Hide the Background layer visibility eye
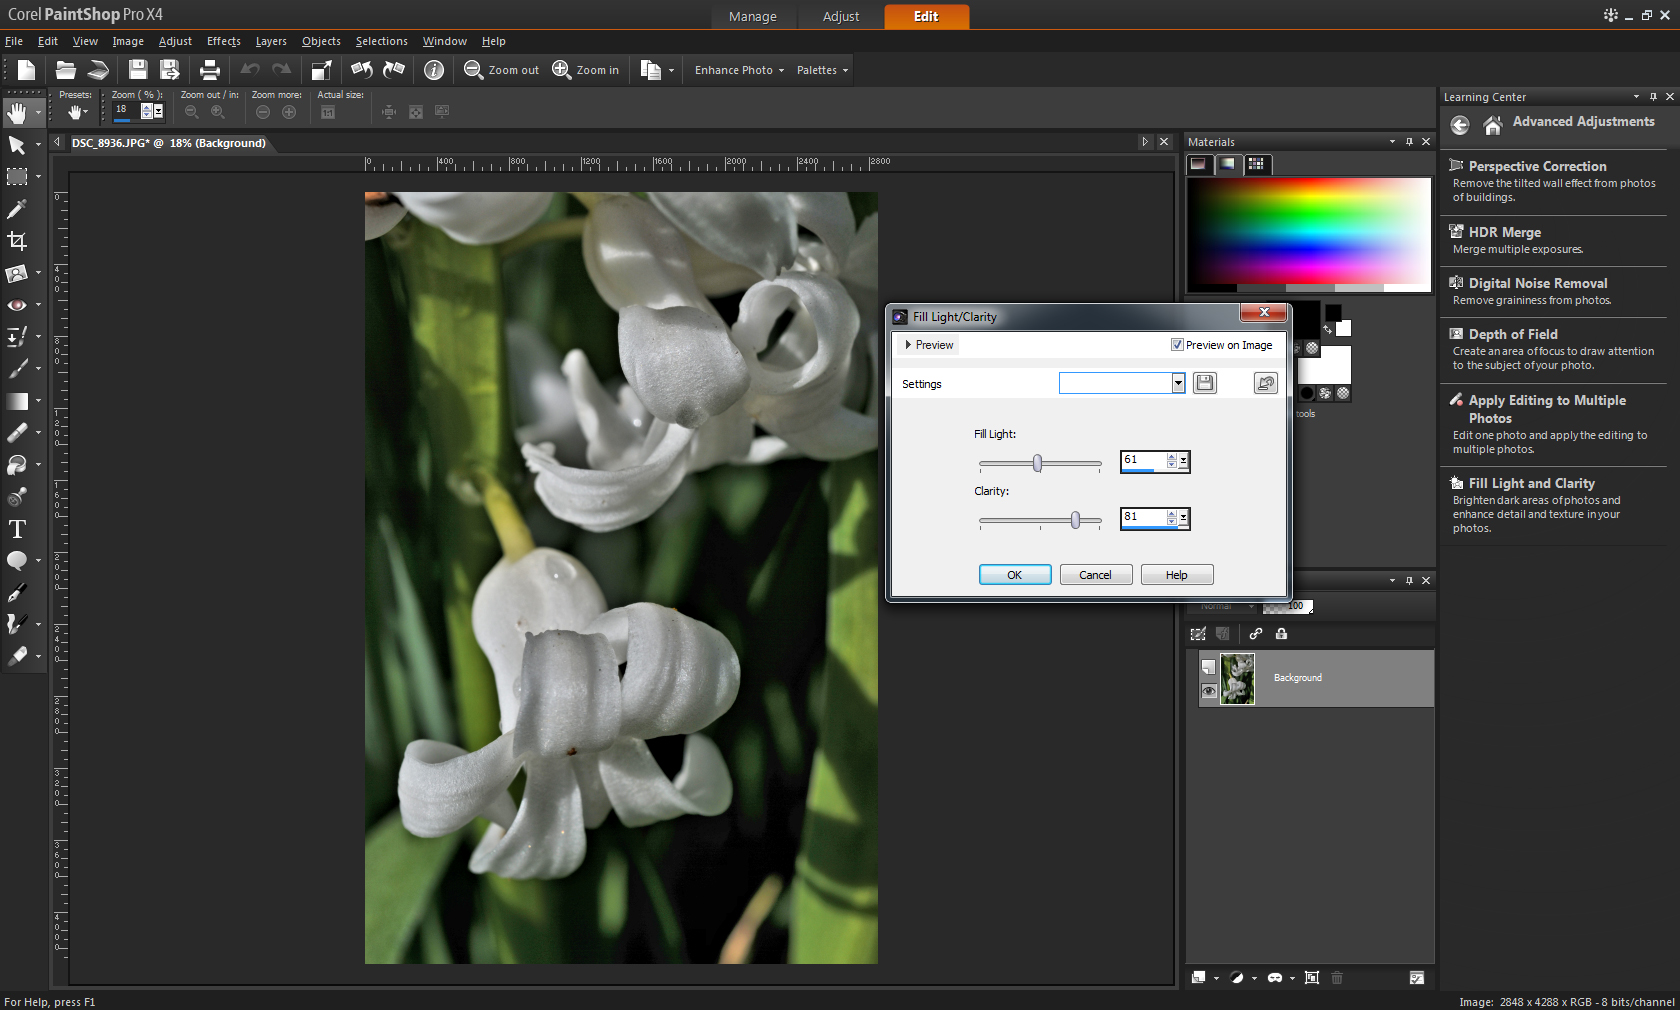 (x=1209, y=691)
